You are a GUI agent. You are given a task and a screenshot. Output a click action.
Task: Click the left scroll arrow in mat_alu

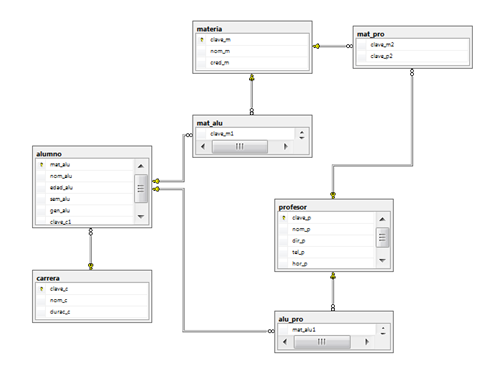203,146
